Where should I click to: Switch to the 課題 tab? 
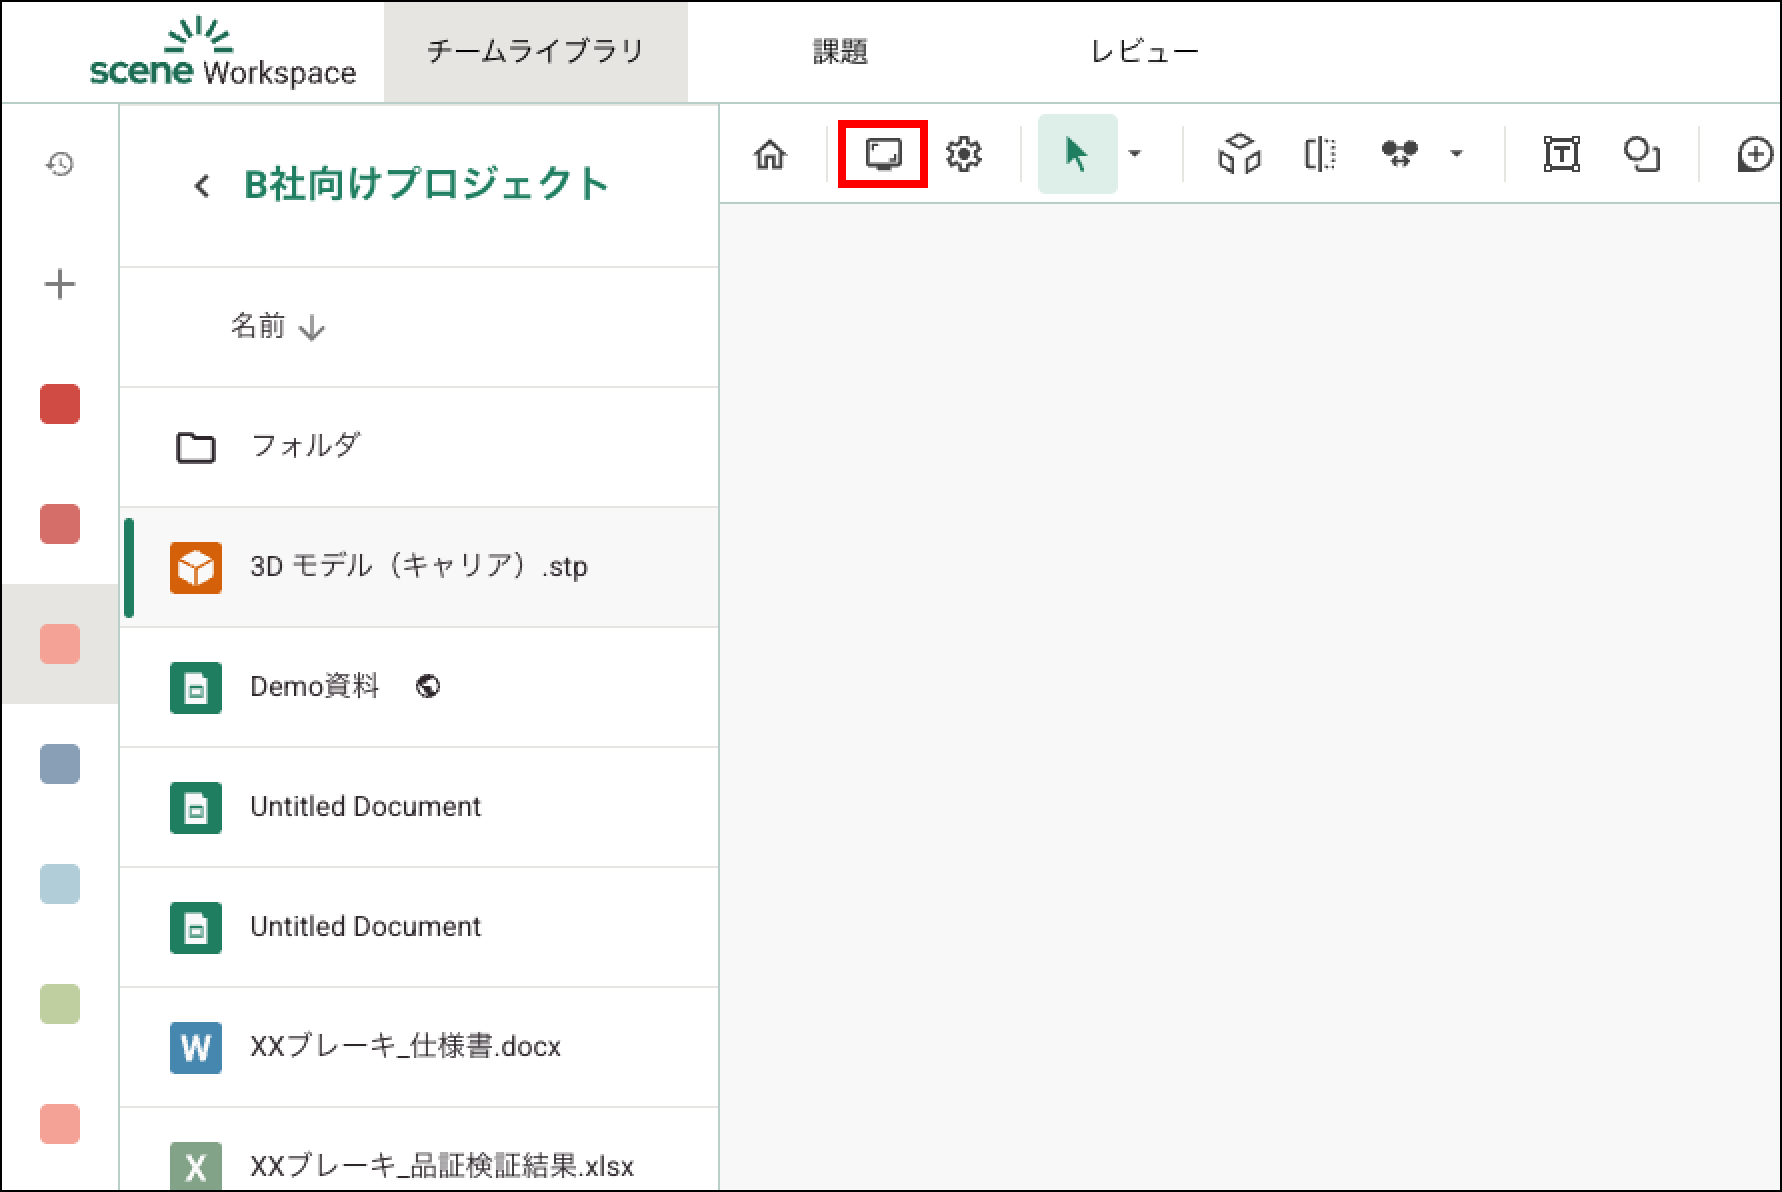(x=840, y=52)
